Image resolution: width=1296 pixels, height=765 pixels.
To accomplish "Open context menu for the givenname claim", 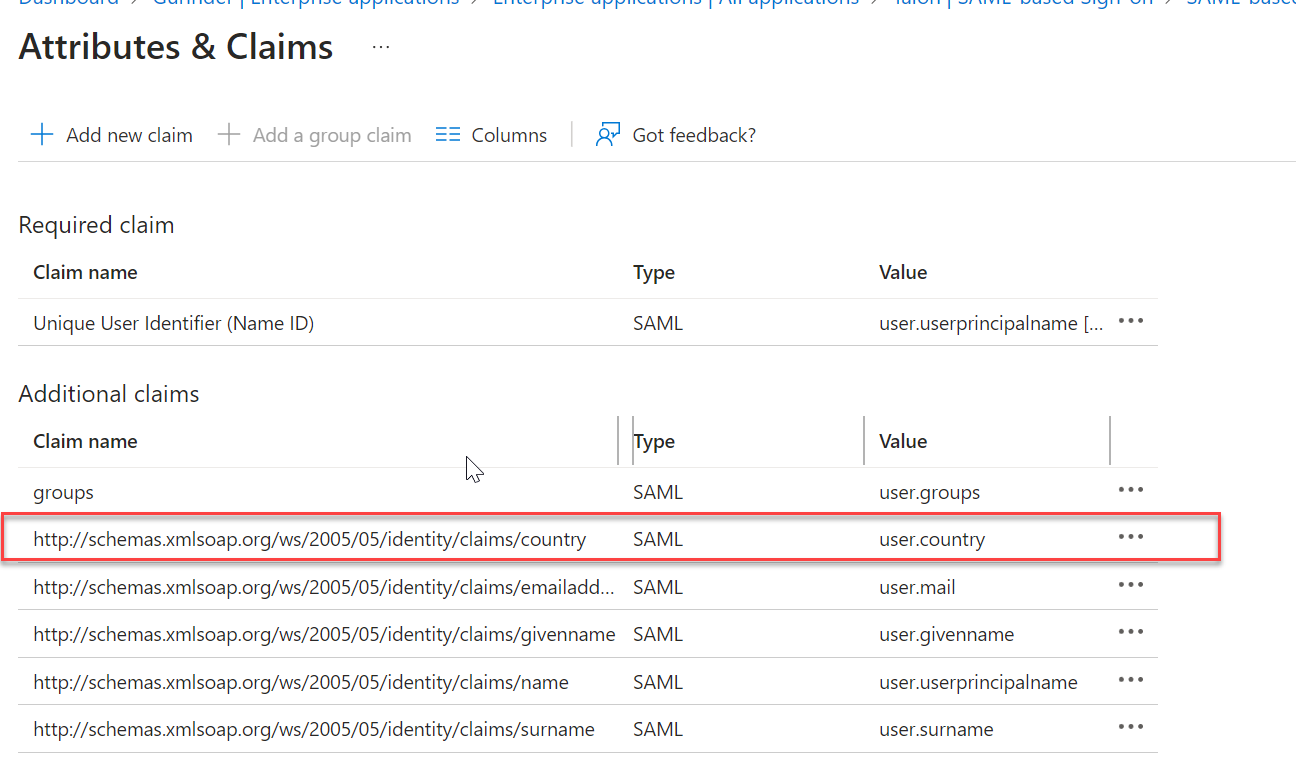I will pyautogui.click(x=1130, y=633).
